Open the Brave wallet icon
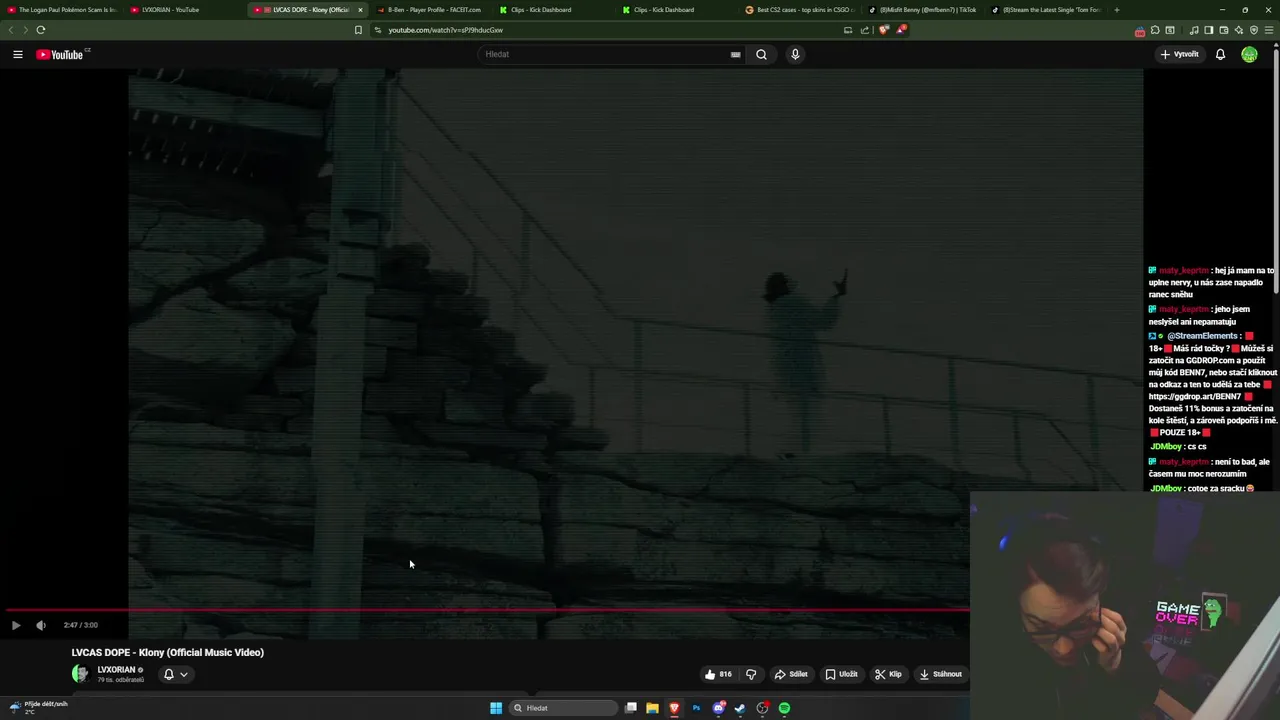The width and height of the screenshot is (1280, 720). coord(1224,30)
